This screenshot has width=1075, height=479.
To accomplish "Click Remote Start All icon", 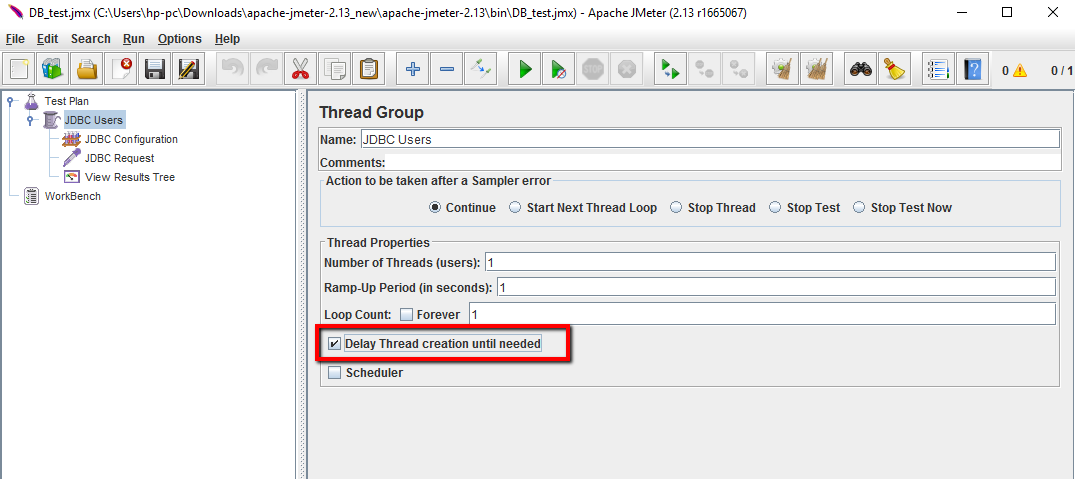I will (x=670, y=69).
